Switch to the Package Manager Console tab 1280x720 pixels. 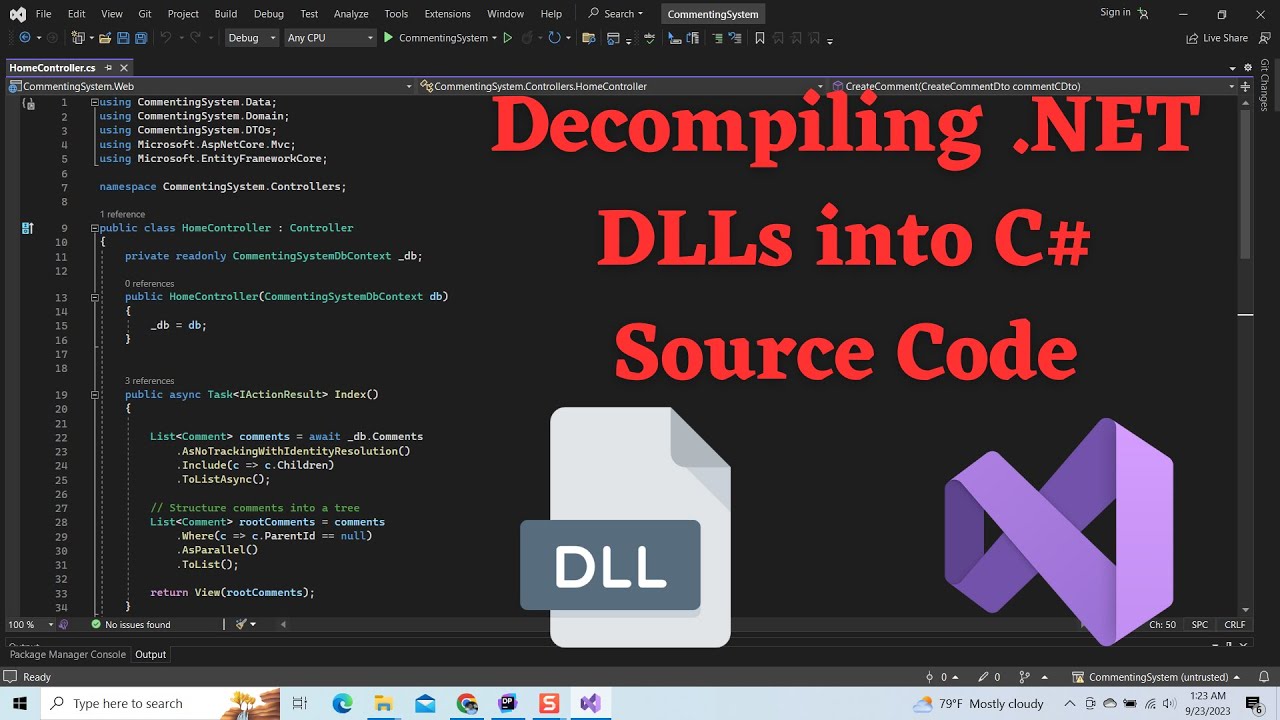pos(68,654)
